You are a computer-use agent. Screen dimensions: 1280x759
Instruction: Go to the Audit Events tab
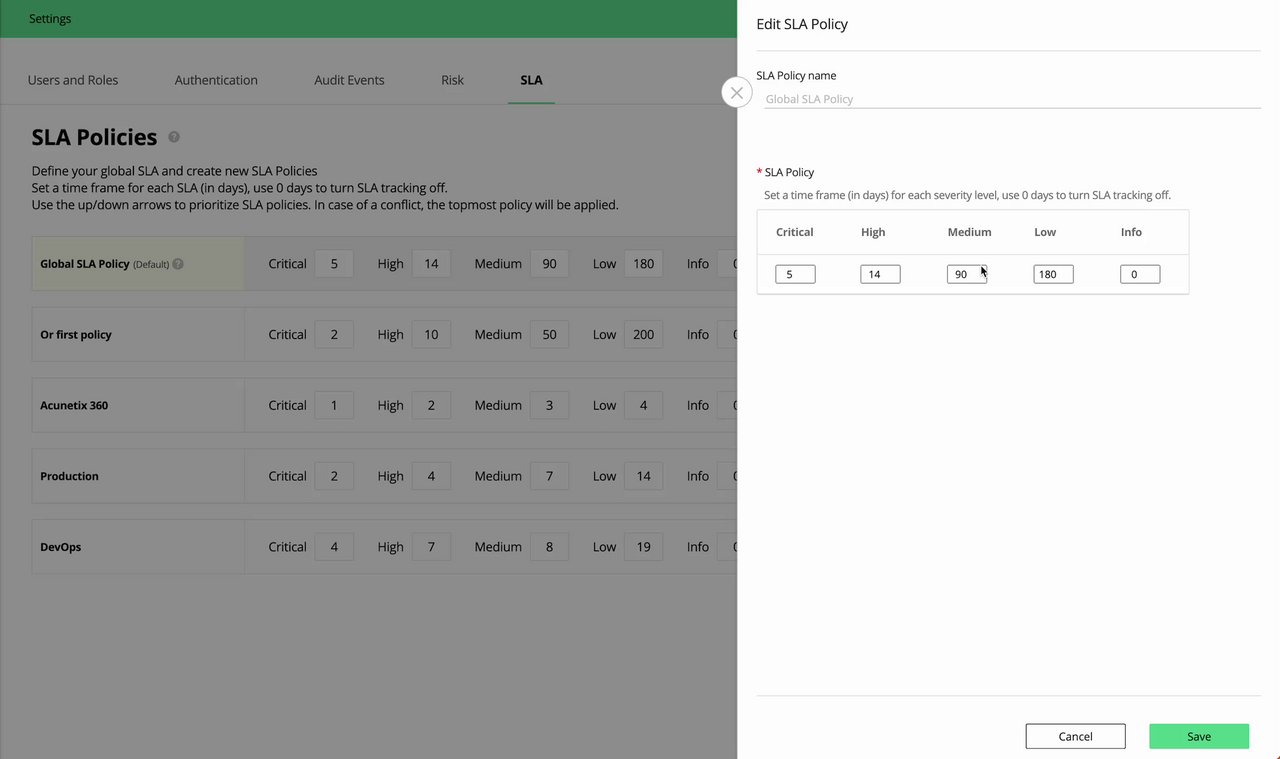click(x=349, y=80)
